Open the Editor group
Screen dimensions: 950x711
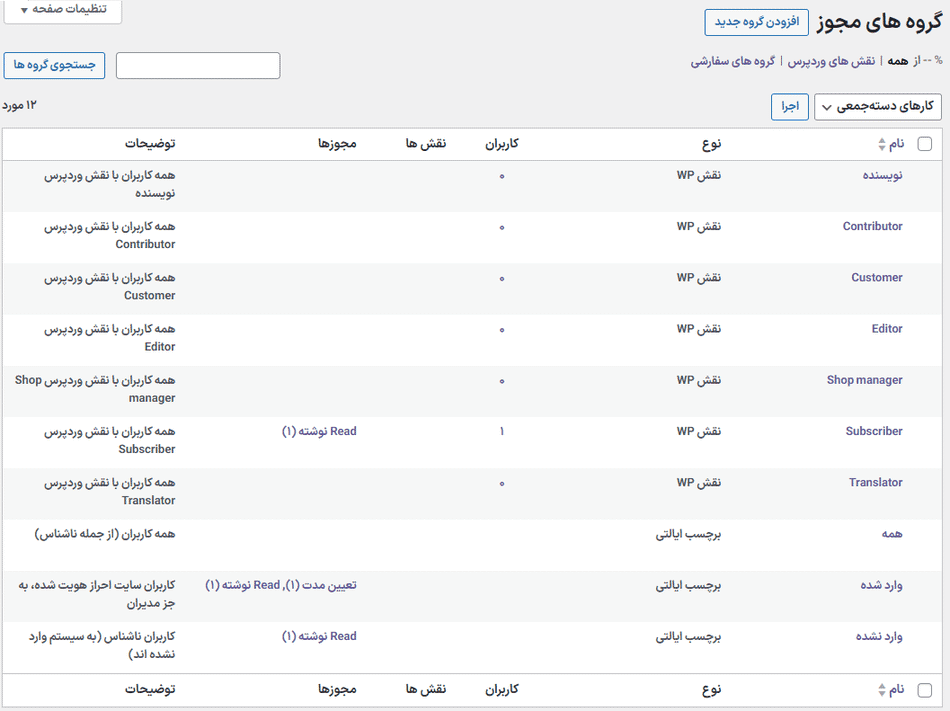[887, 329]
